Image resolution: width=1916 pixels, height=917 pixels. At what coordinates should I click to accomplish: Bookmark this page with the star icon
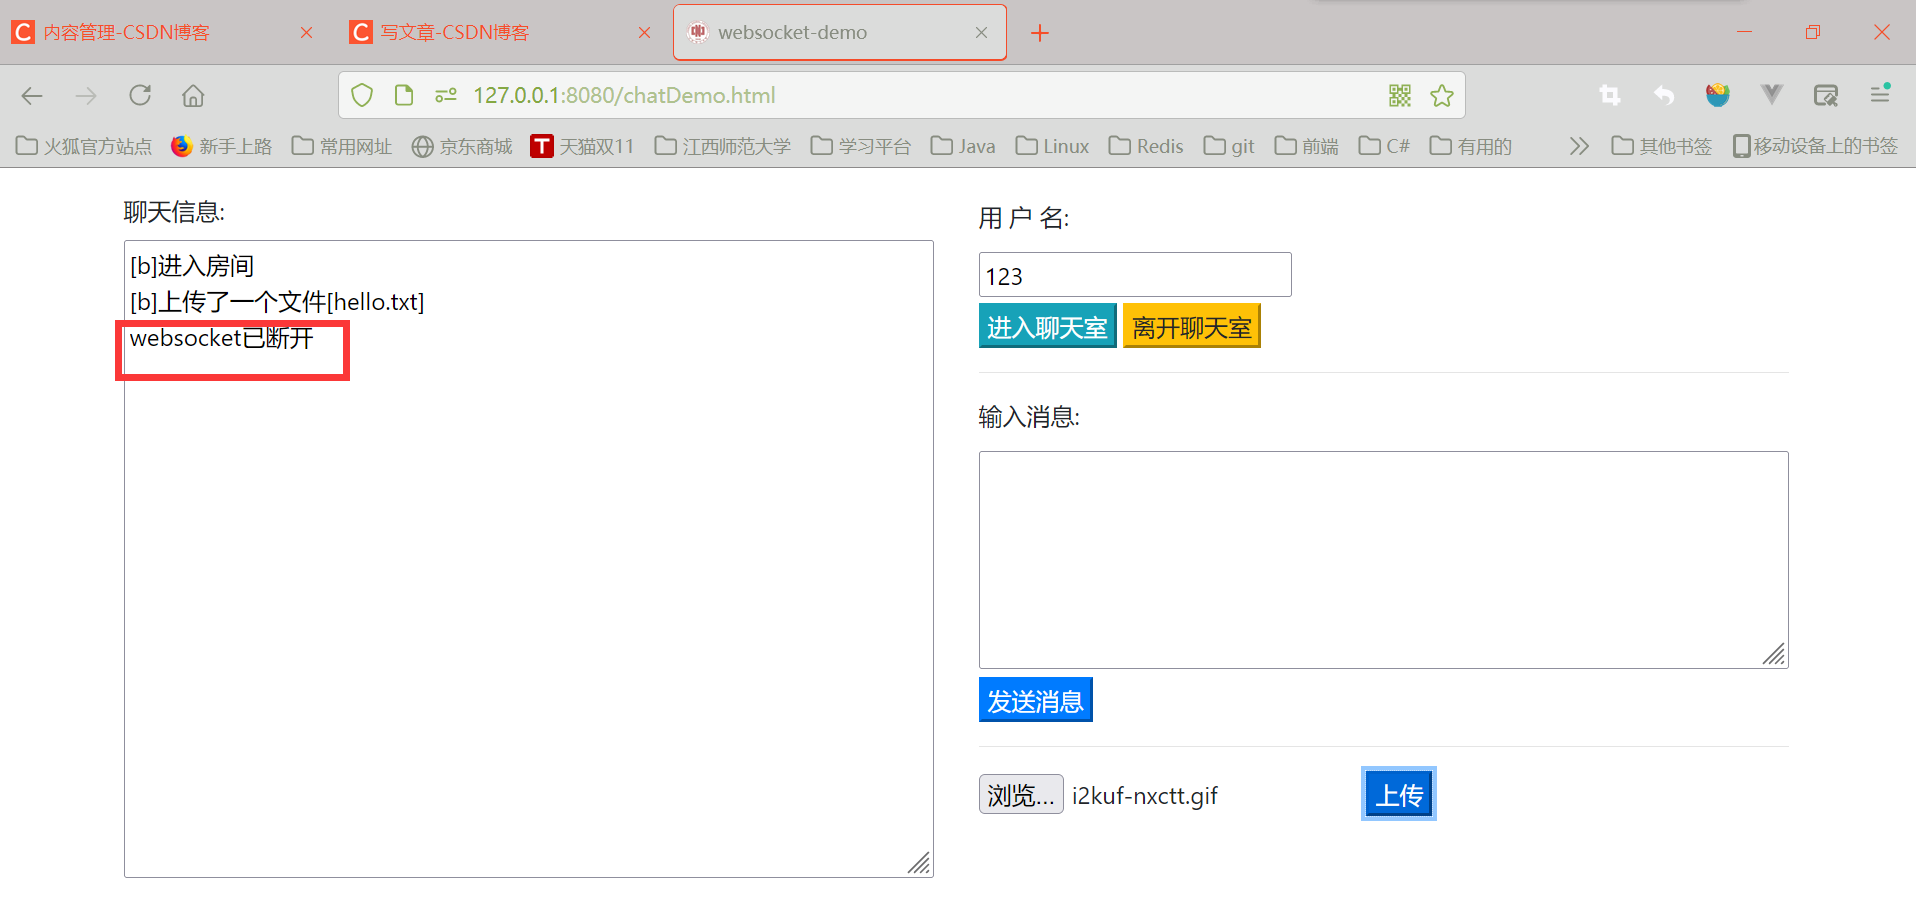(1442, 95)
